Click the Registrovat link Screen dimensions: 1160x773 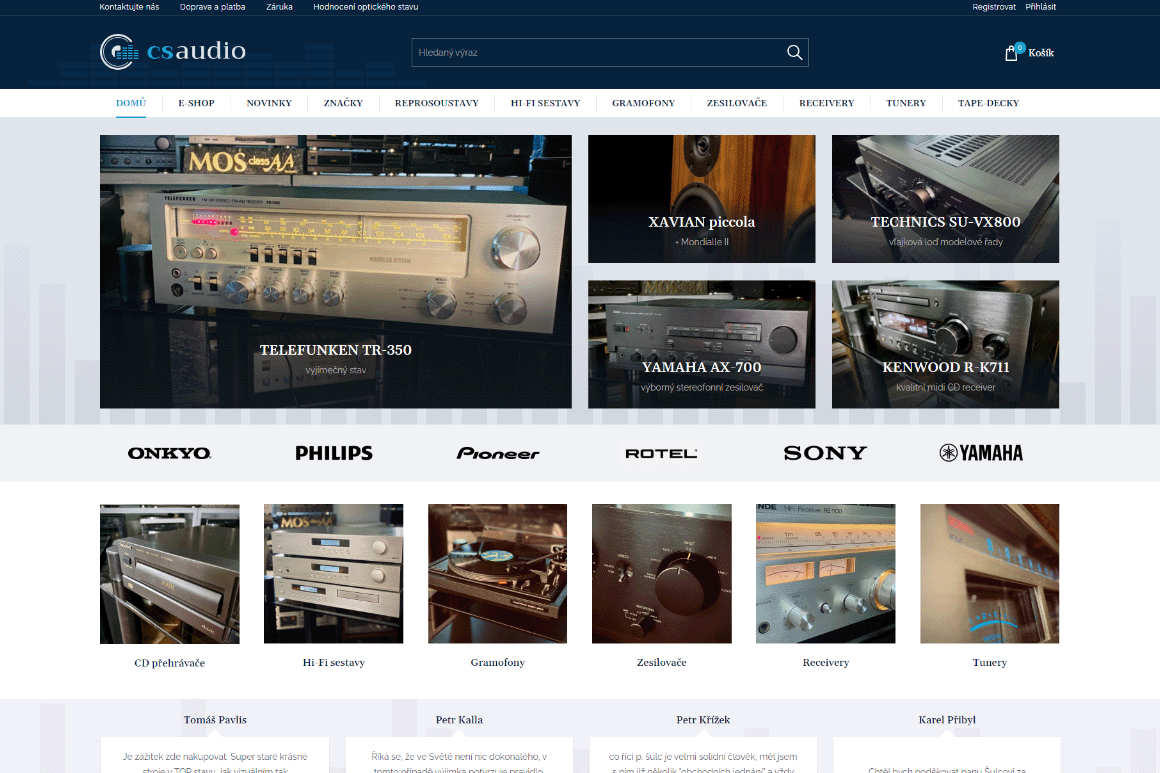coord(994,7)
